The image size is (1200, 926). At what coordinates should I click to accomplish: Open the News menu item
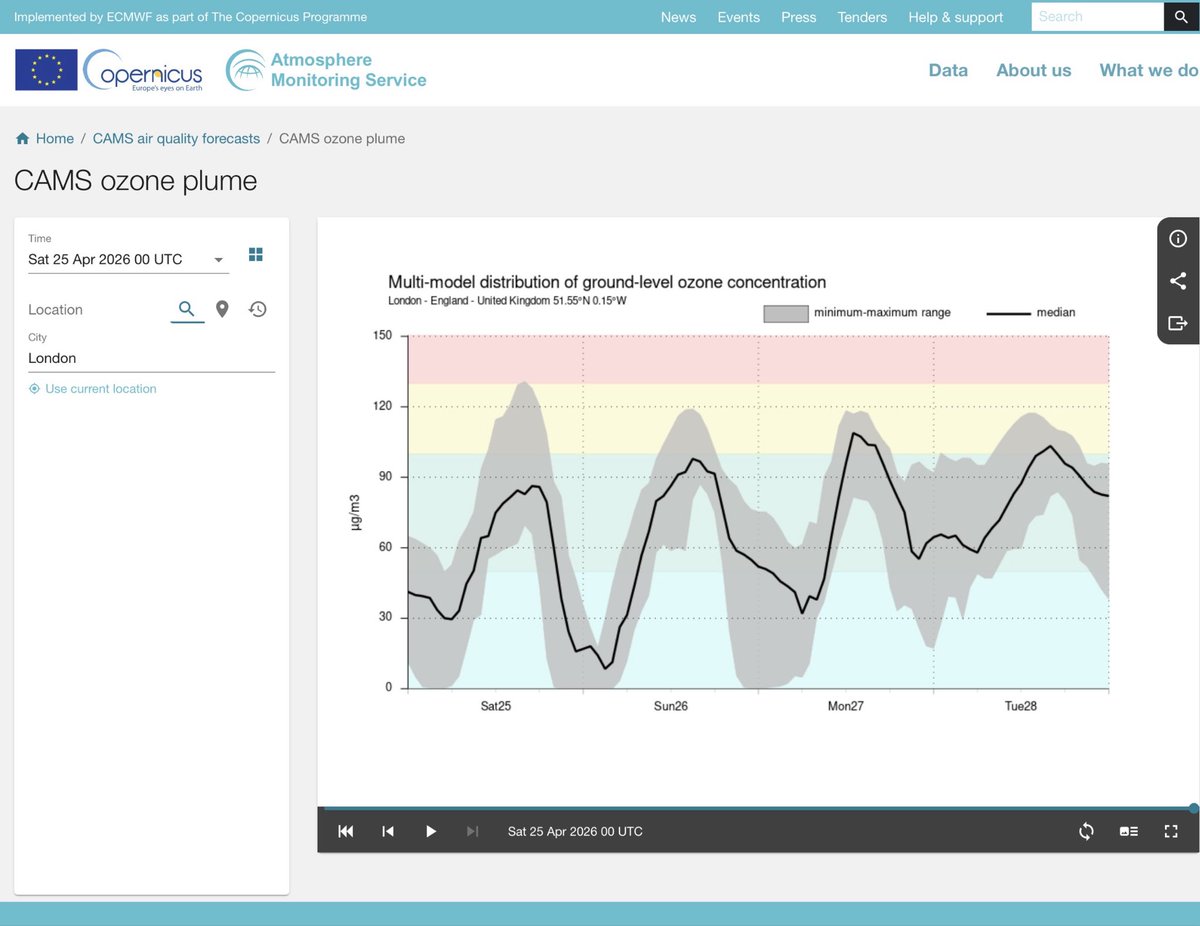[678, 17]
